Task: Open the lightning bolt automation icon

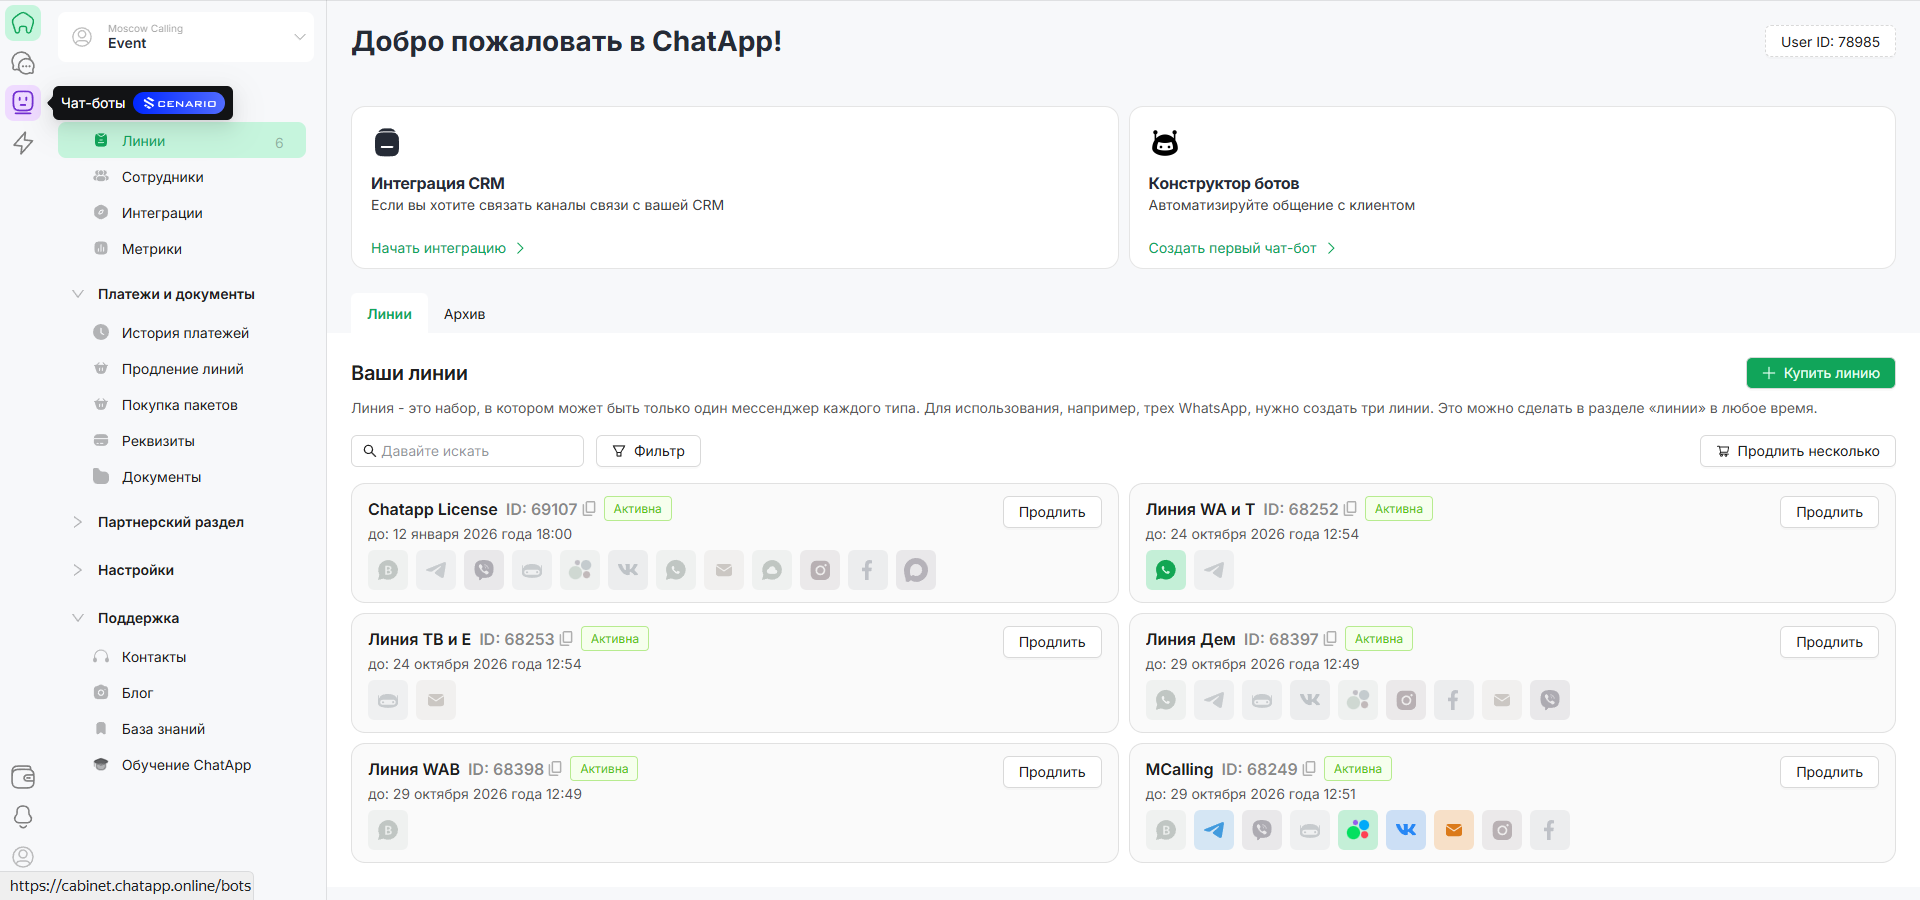Action: [x=23, y=143]
